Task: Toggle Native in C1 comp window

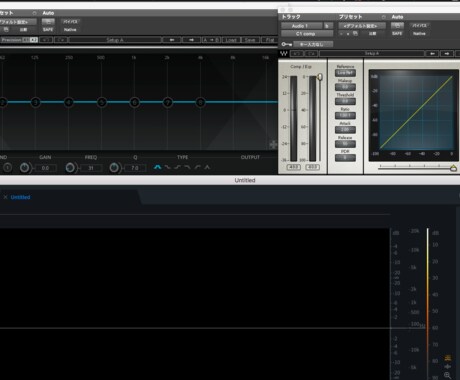Action: point(419,34)
